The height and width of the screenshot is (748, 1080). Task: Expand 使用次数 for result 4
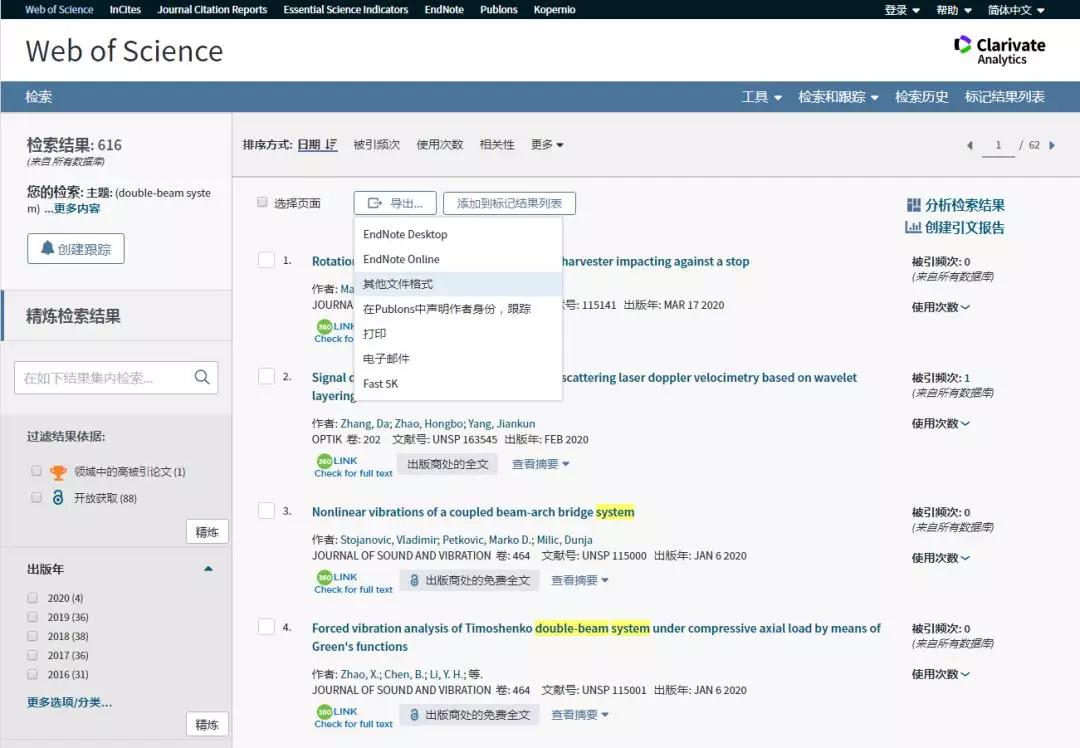[940, 674]
